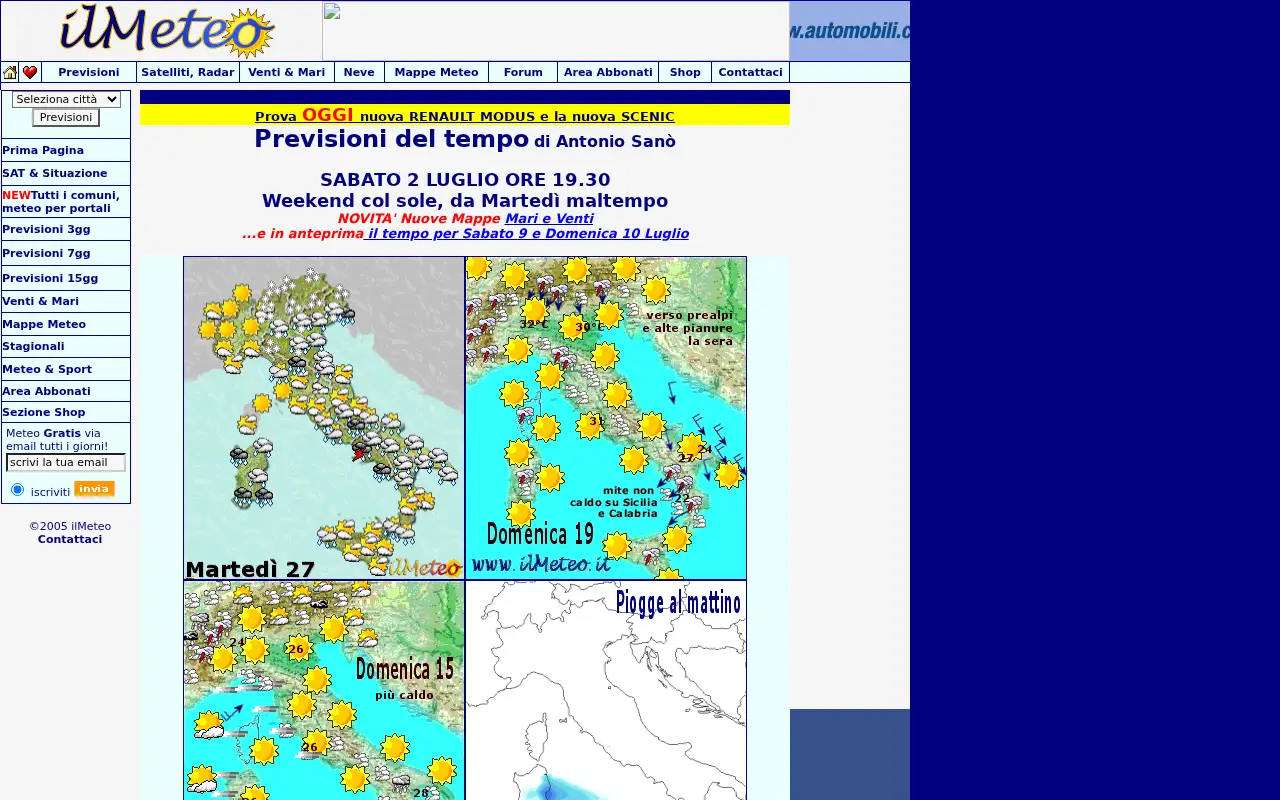Viewport: 1280px width, 800px height.
Task: Focus the 'scrivi la tua email' field
Action: (x=66, y=462)
